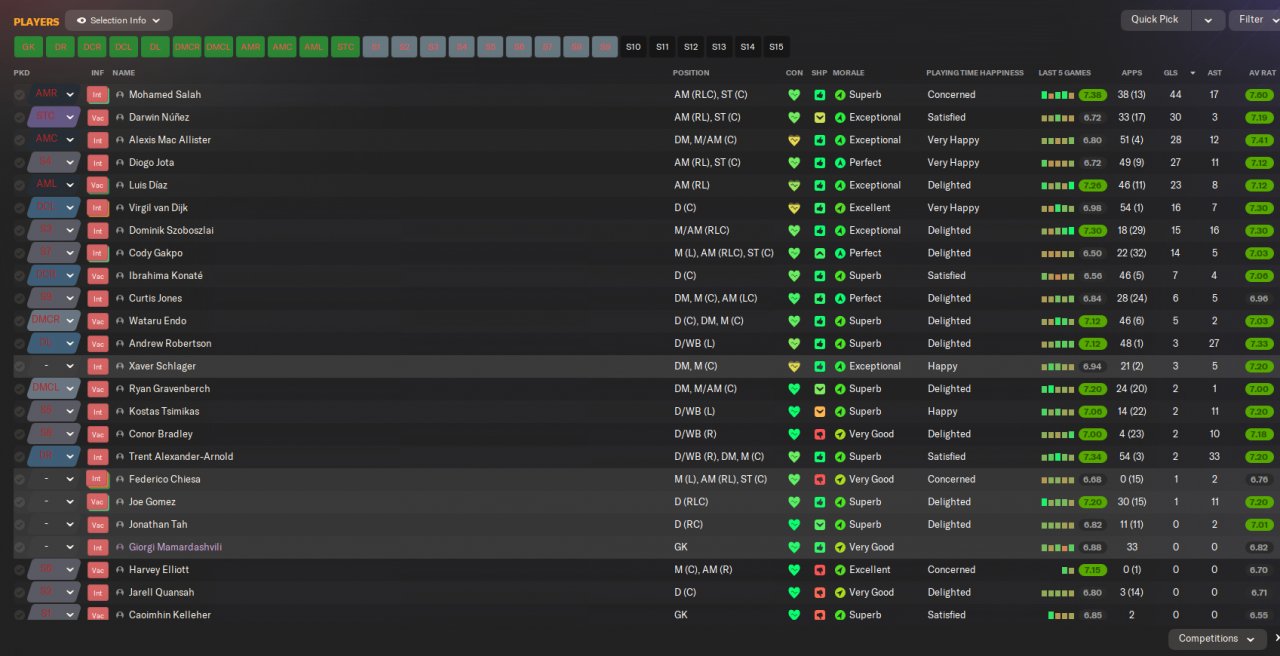1280x656 pixels.
Task: Click Alexis Mac Allister's yellow condition heart
Action: tap(794, 140)
